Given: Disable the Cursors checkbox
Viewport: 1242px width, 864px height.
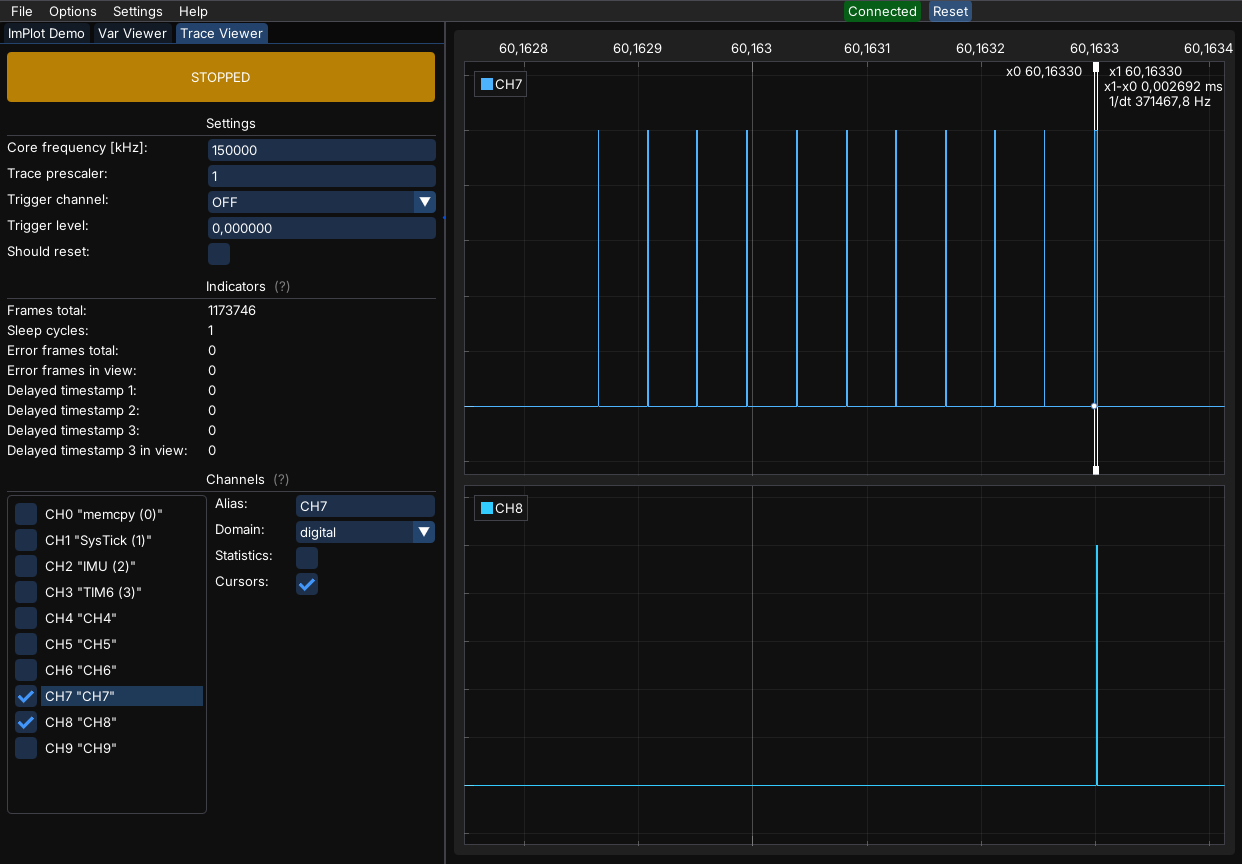Looking at the screenshot, I should point(307,584).
